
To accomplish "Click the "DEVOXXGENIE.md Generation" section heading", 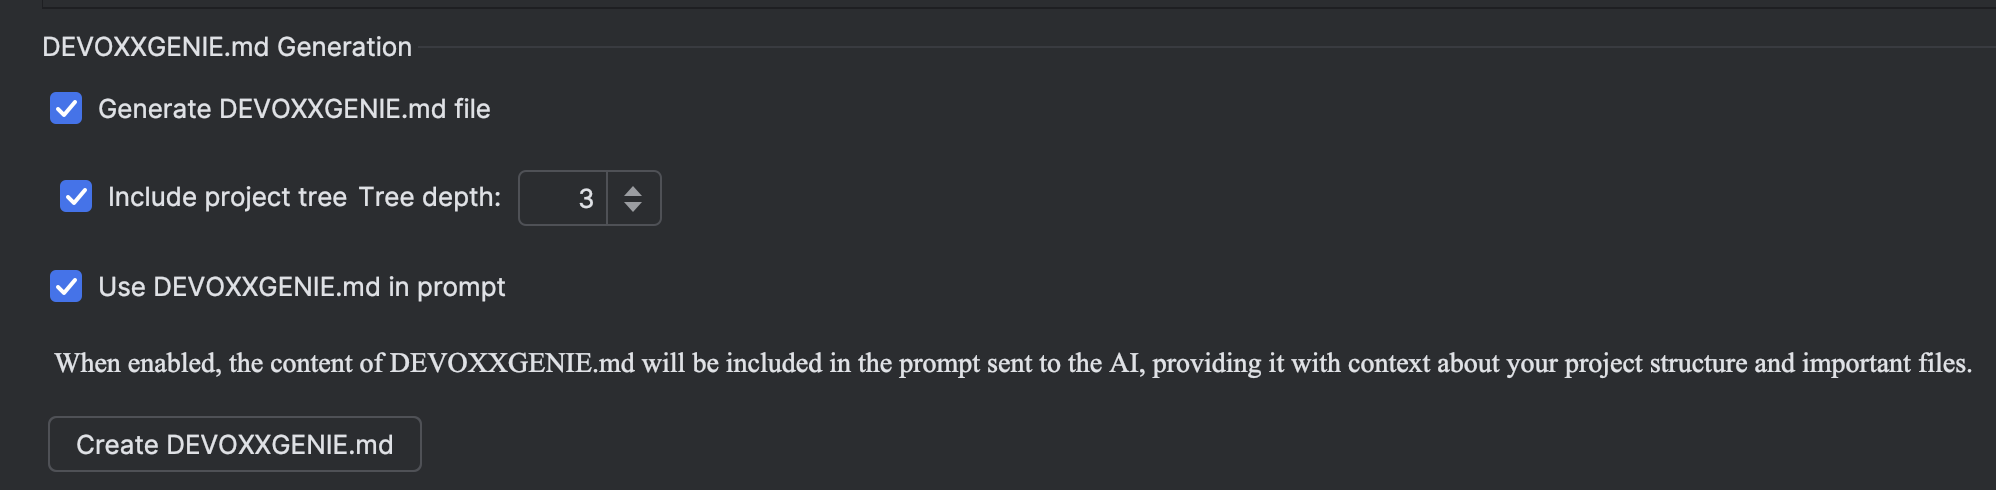I will [x=227, y=47].
